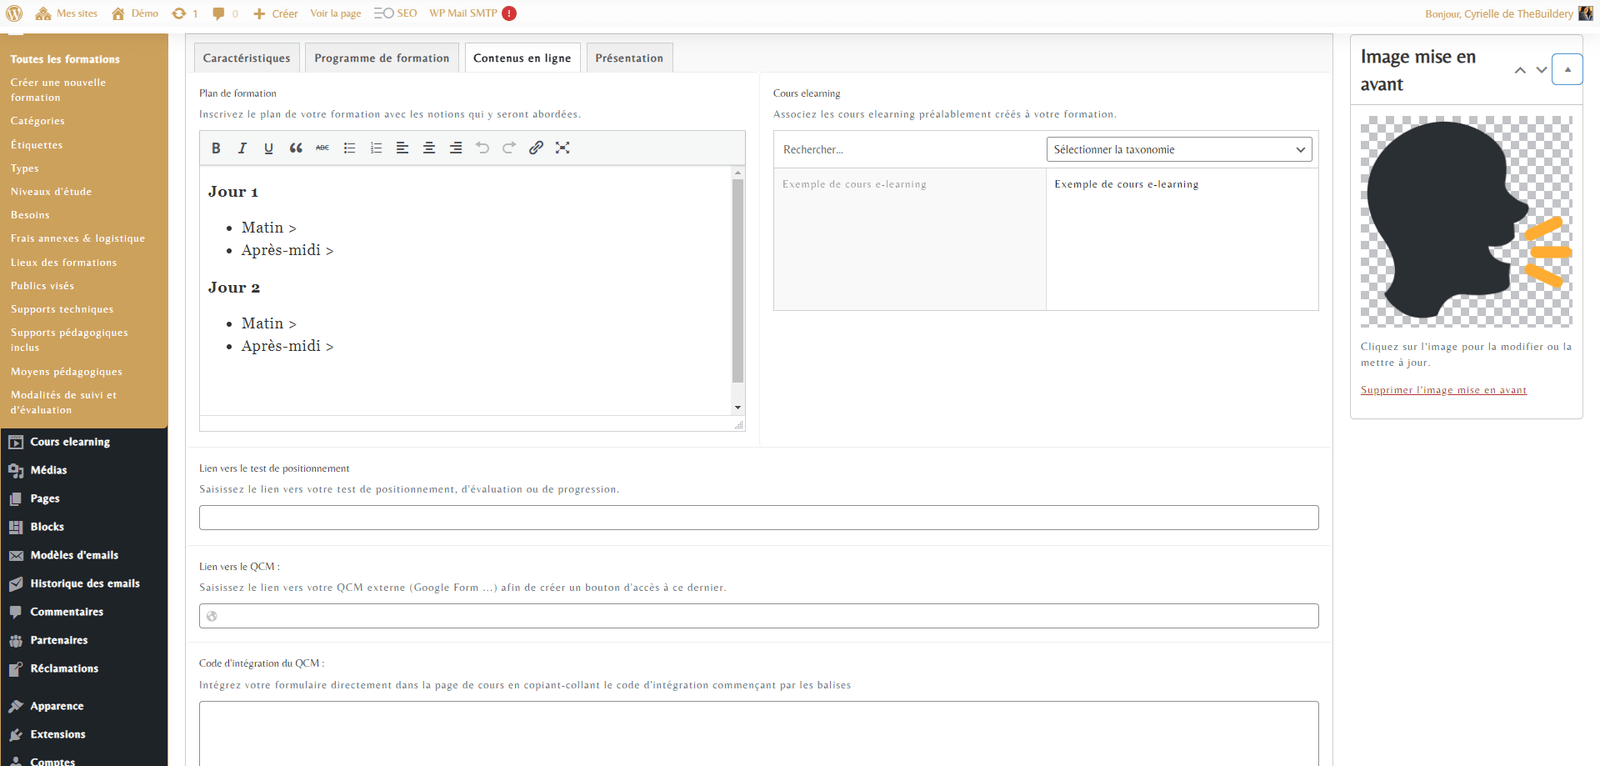Viewport: 1600px width, 766px height.
Task: Underline the selected editor text
Action: 269,148
